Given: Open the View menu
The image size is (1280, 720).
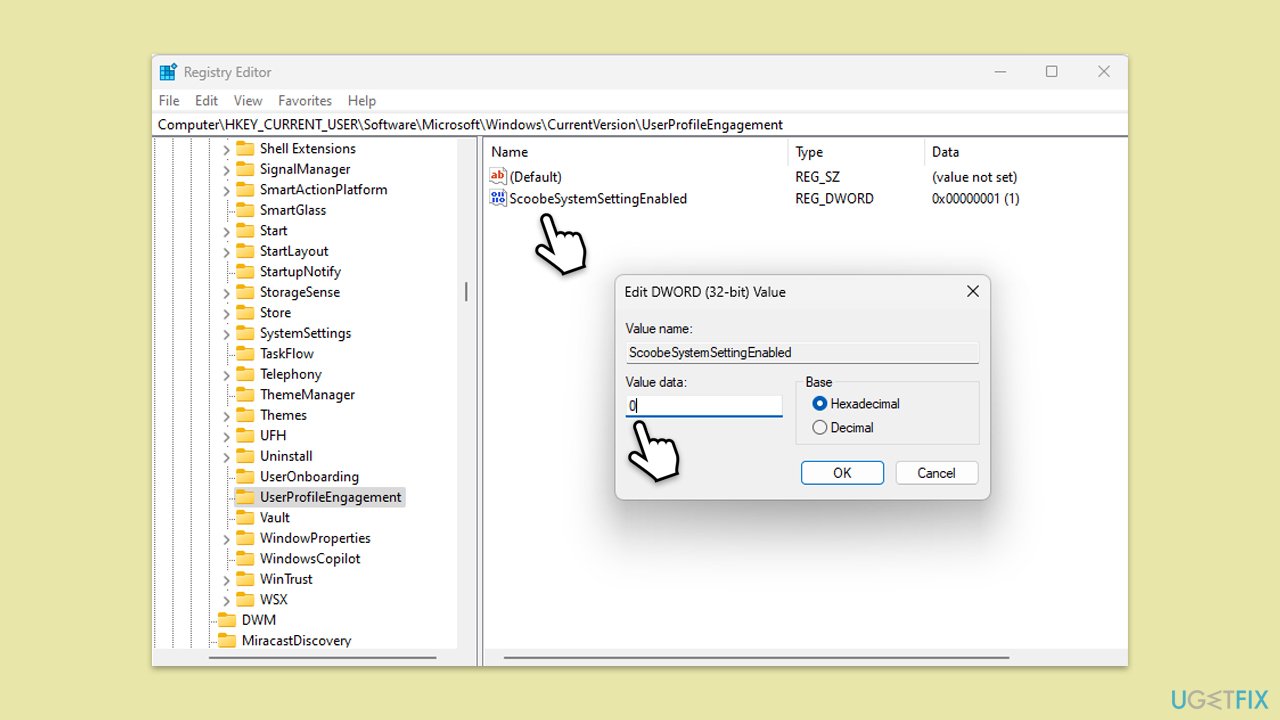Looking at the screenshot, I should [x=248, y=100].
